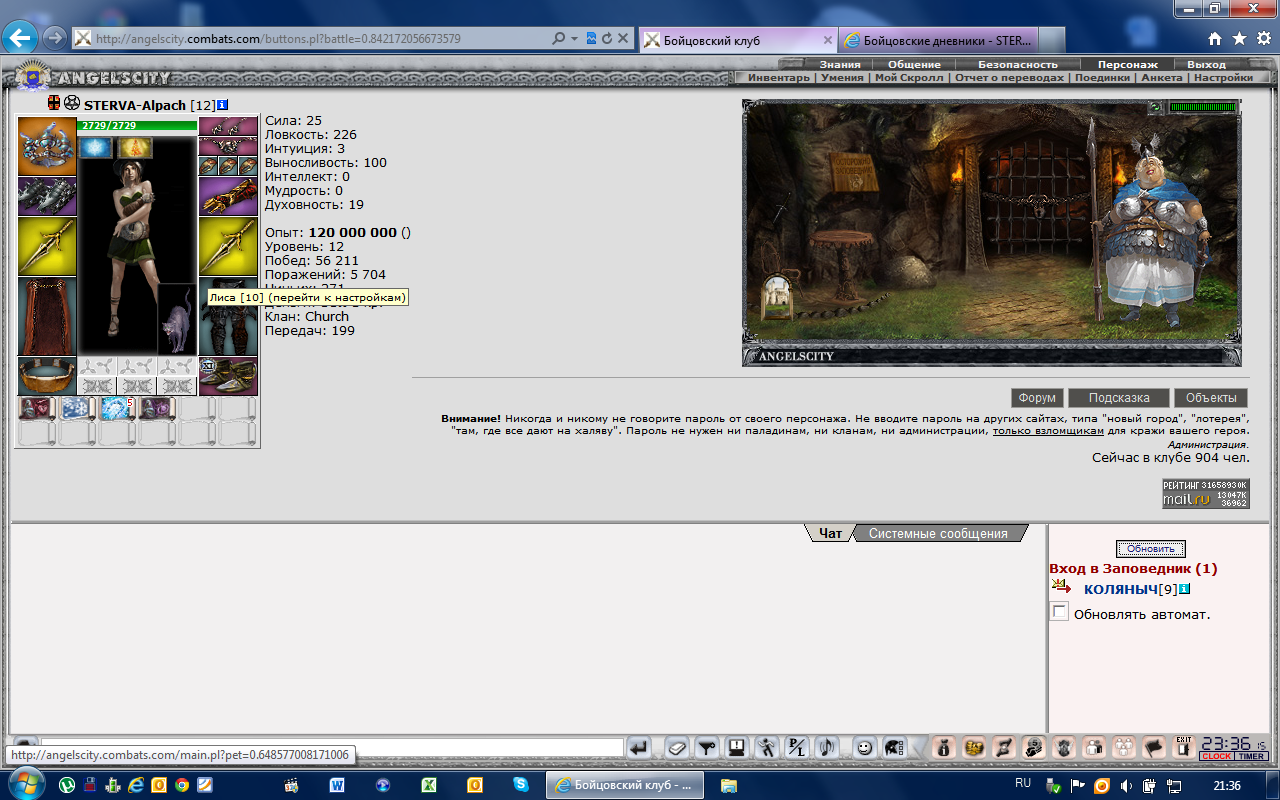Click the Выход menu item
Viewport: 1280px width, 800px height.
pos(1206,64)
